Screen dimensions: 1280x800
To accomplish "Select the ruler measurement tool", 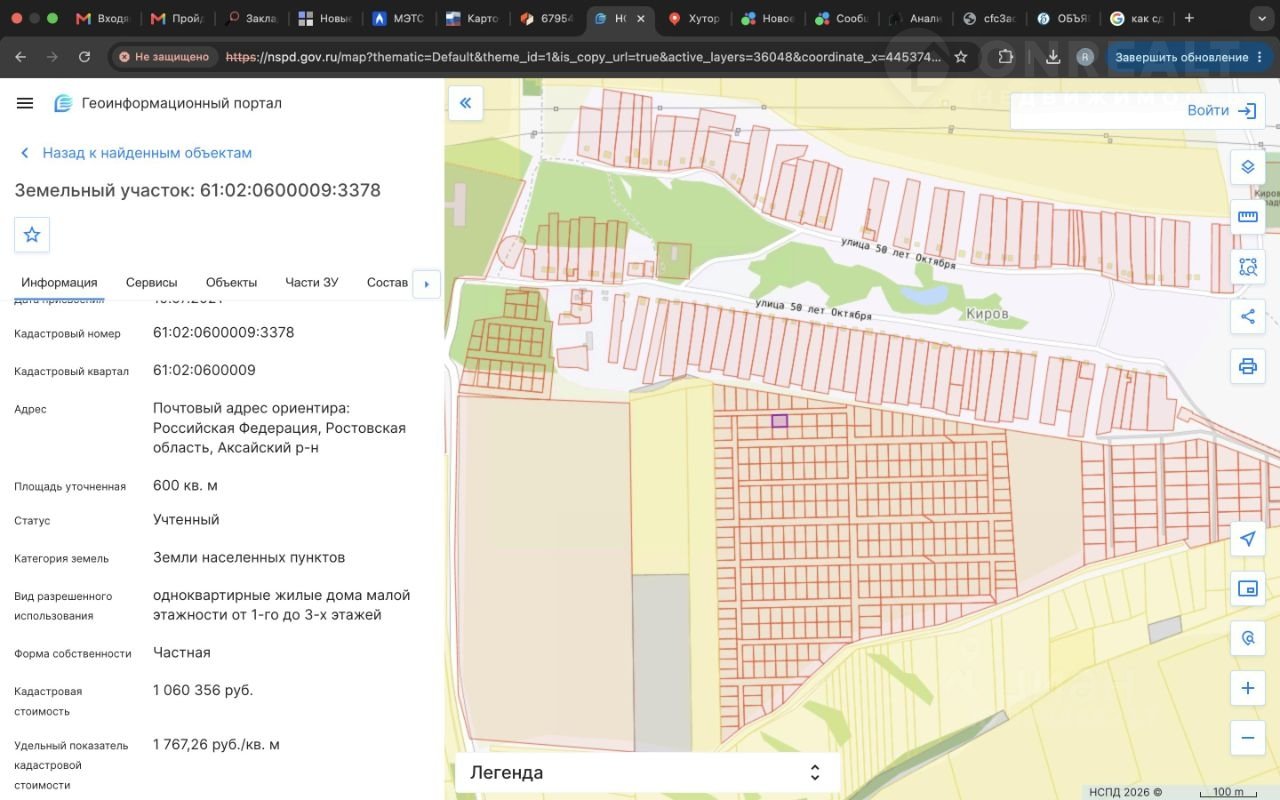I will coord(1247,217).
